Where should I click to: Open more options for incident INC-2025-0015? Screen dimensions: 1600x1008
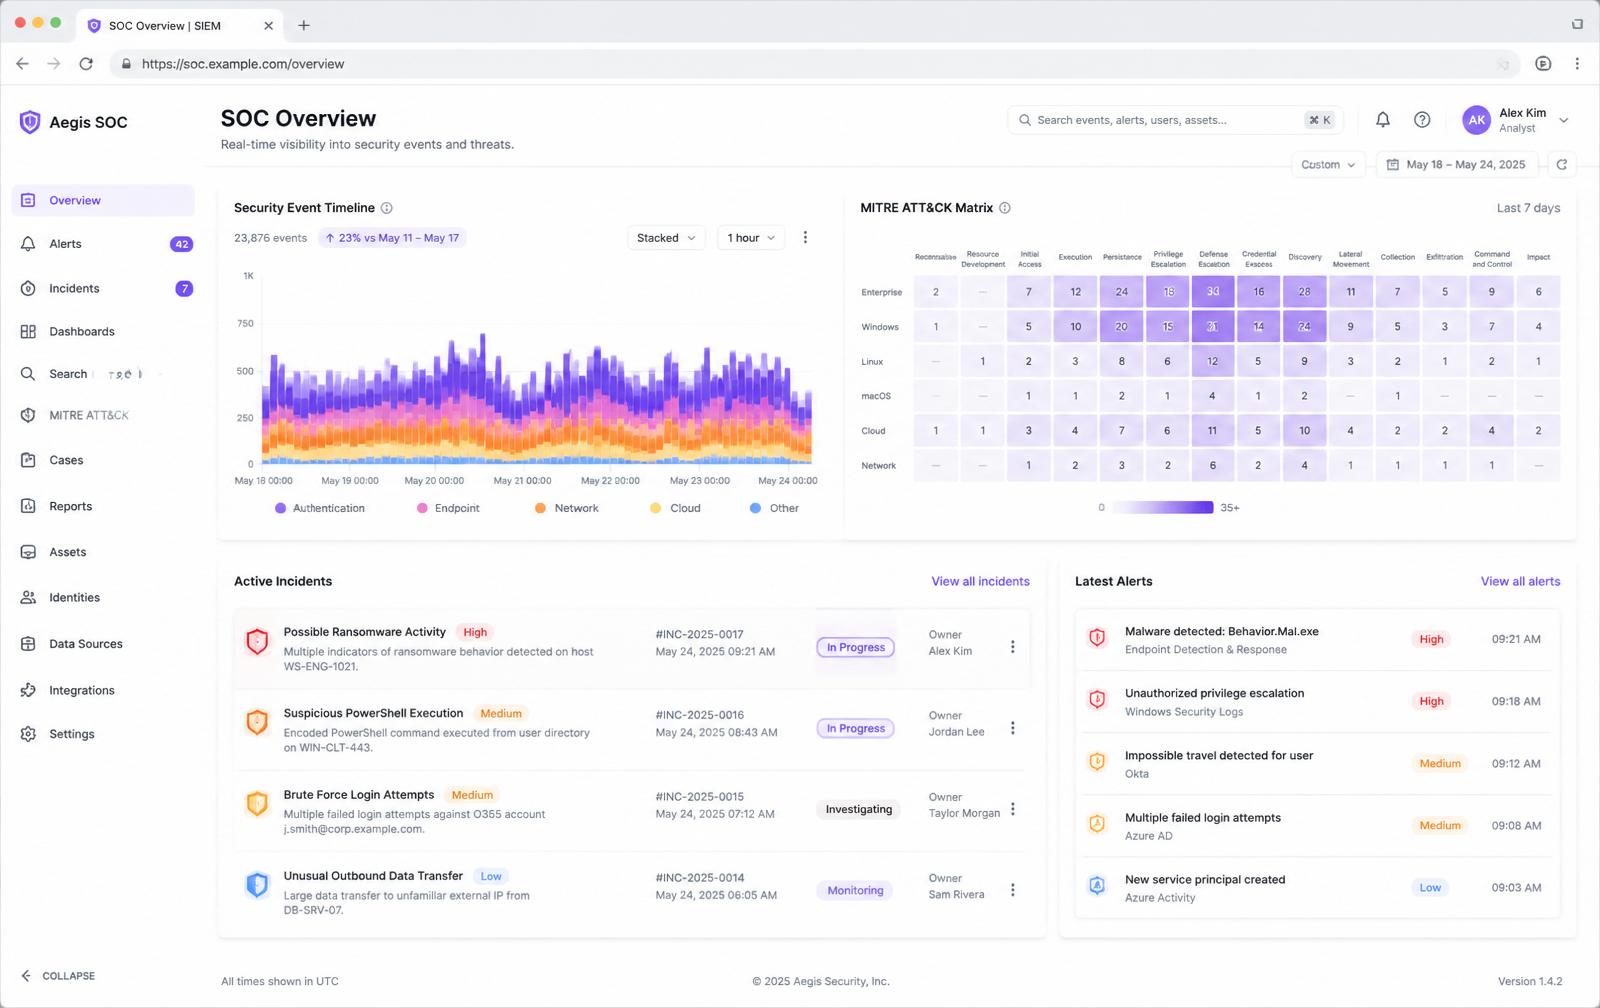coord(1013,809)
